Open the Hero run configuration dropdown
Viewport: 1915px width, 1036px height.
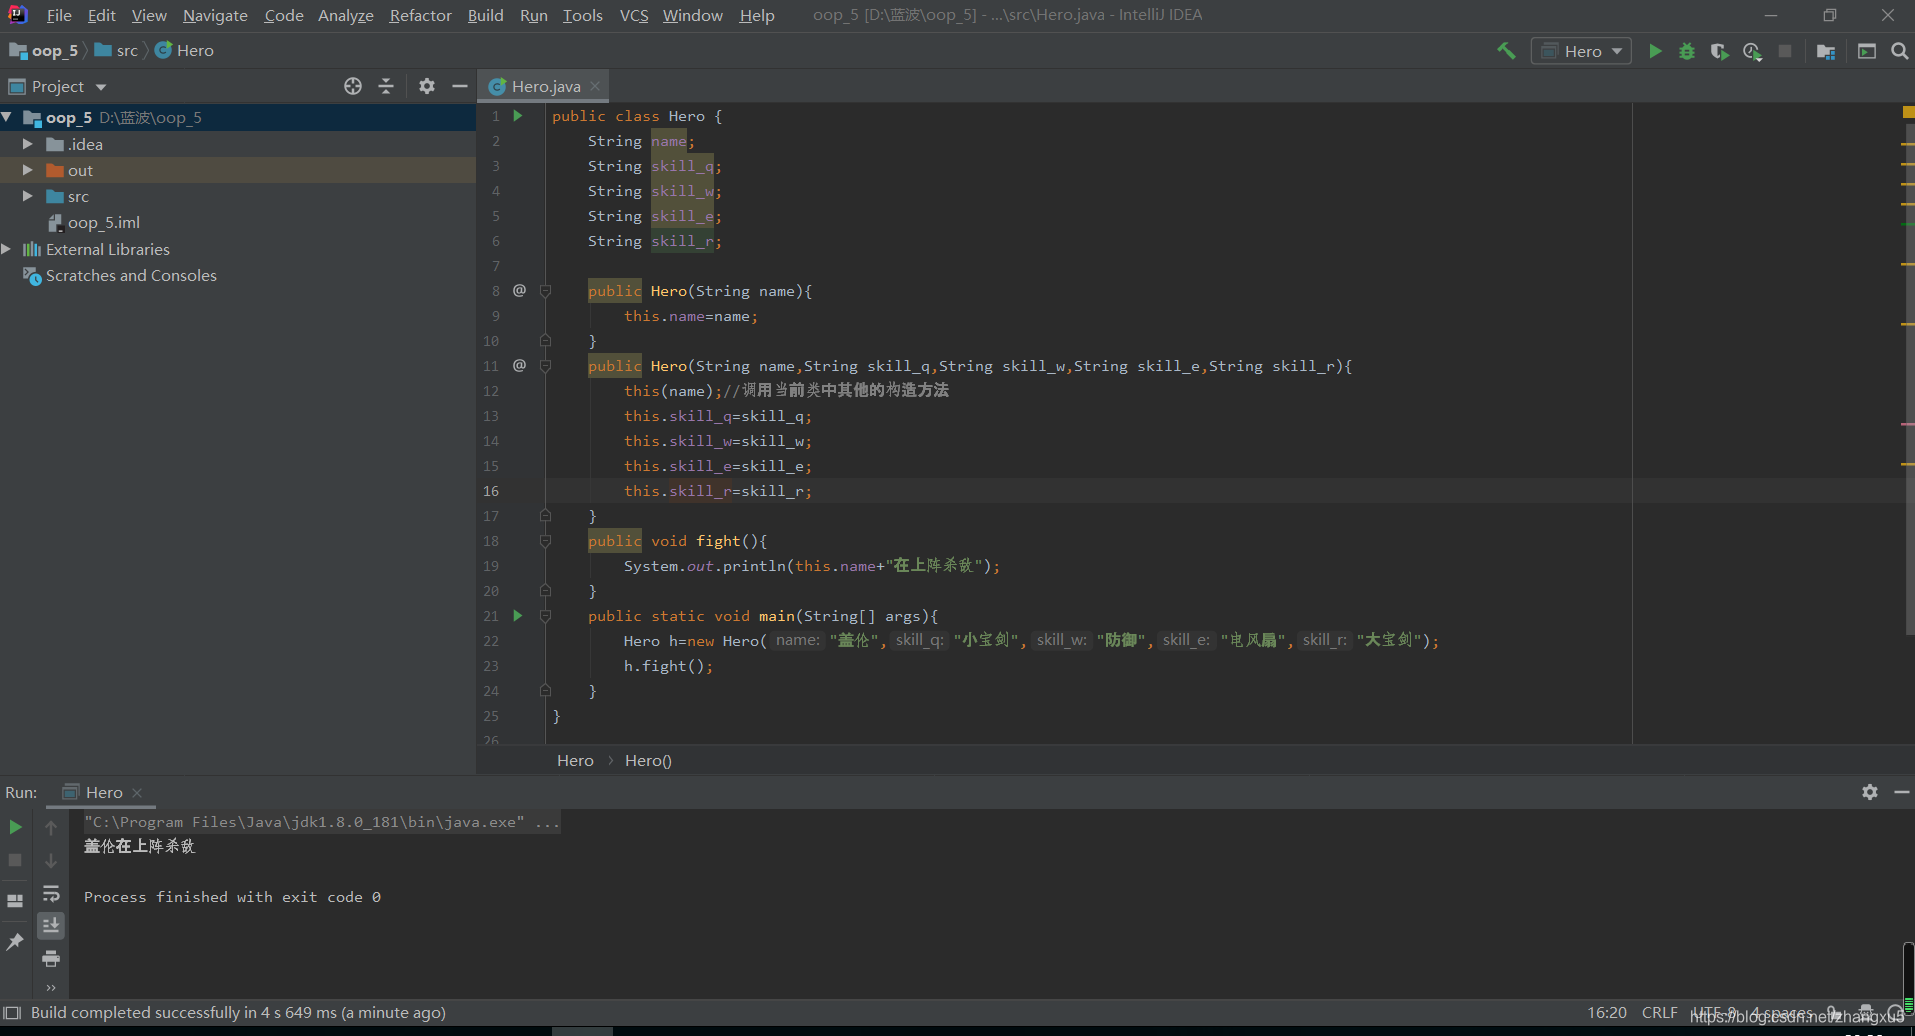(x=1581, y=51)
